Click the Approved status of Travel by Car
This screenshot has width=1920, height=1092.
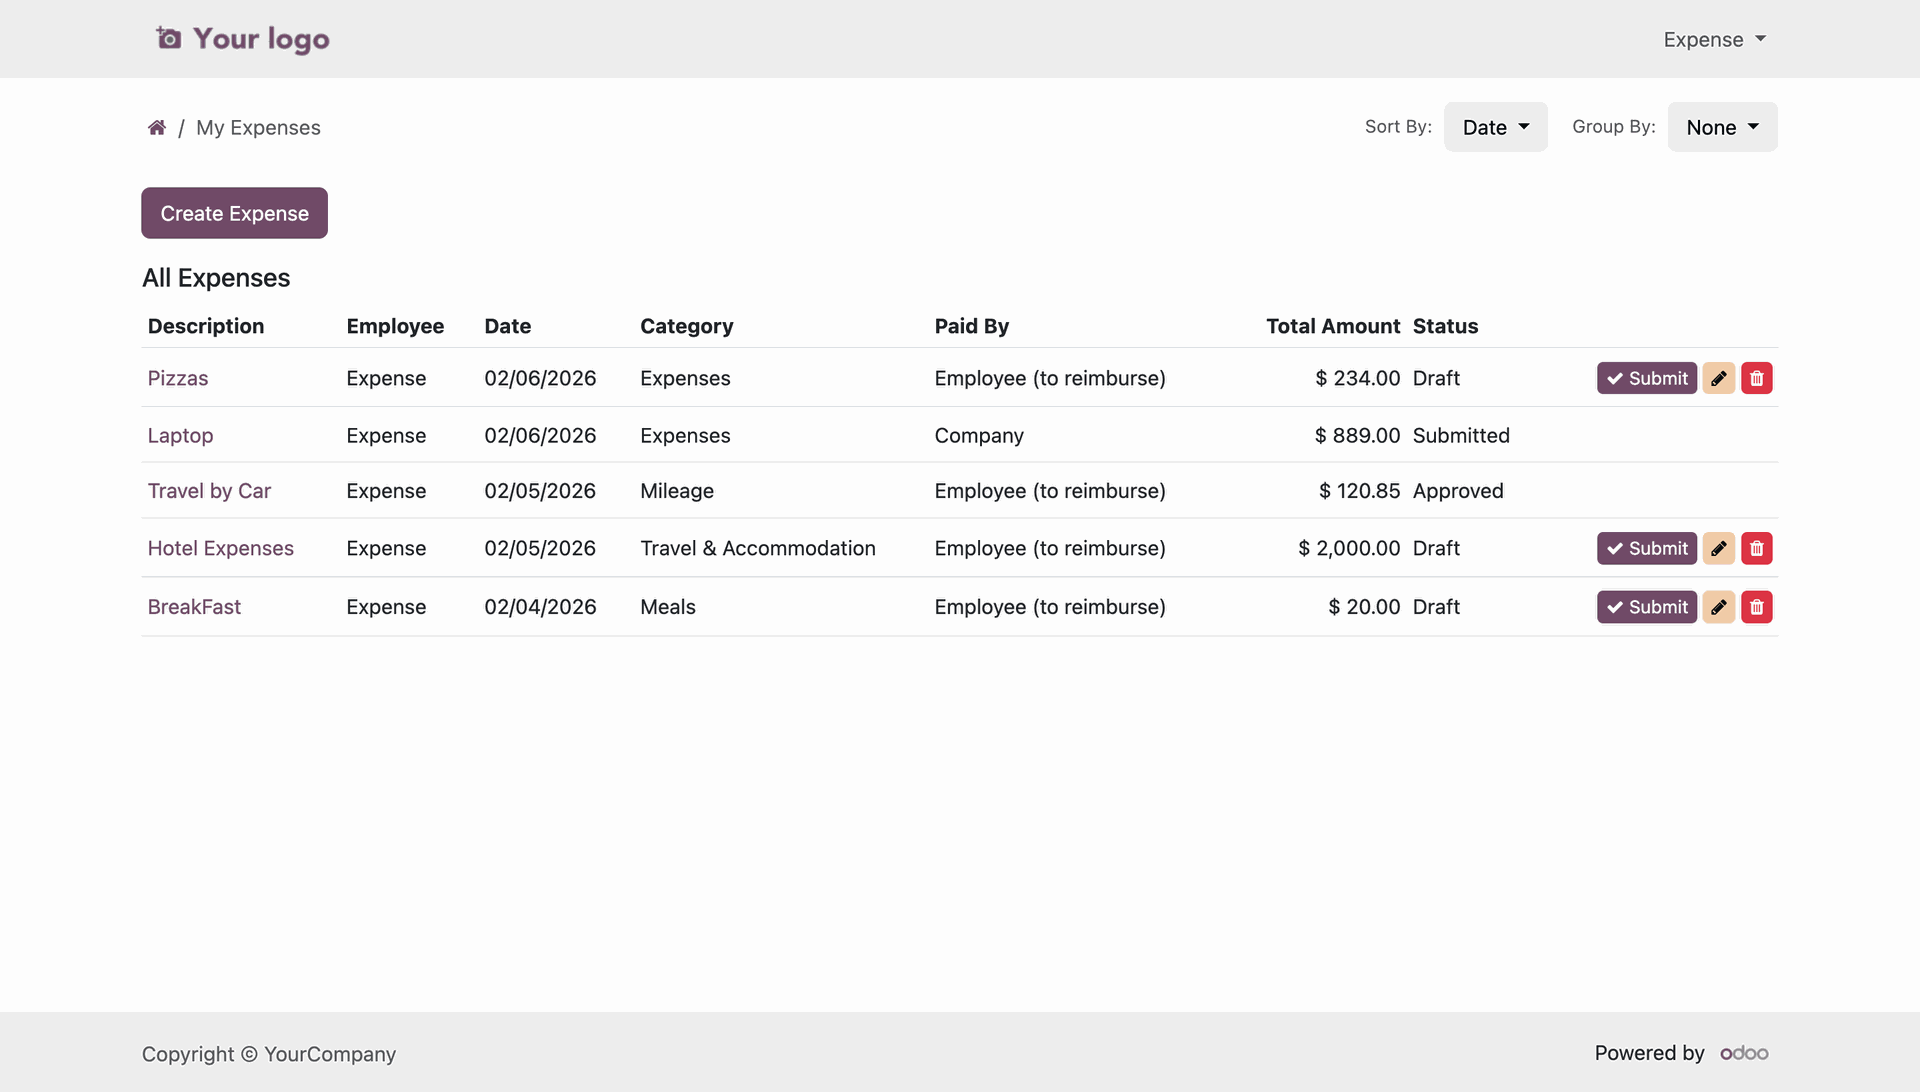(1458, 491)
